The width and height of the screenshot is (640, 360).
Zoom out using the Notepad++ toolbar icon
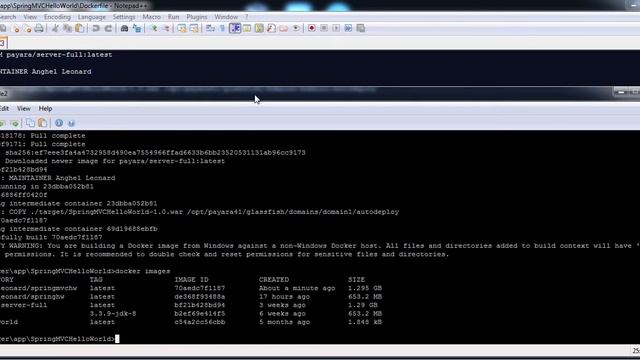pos(166,28)
